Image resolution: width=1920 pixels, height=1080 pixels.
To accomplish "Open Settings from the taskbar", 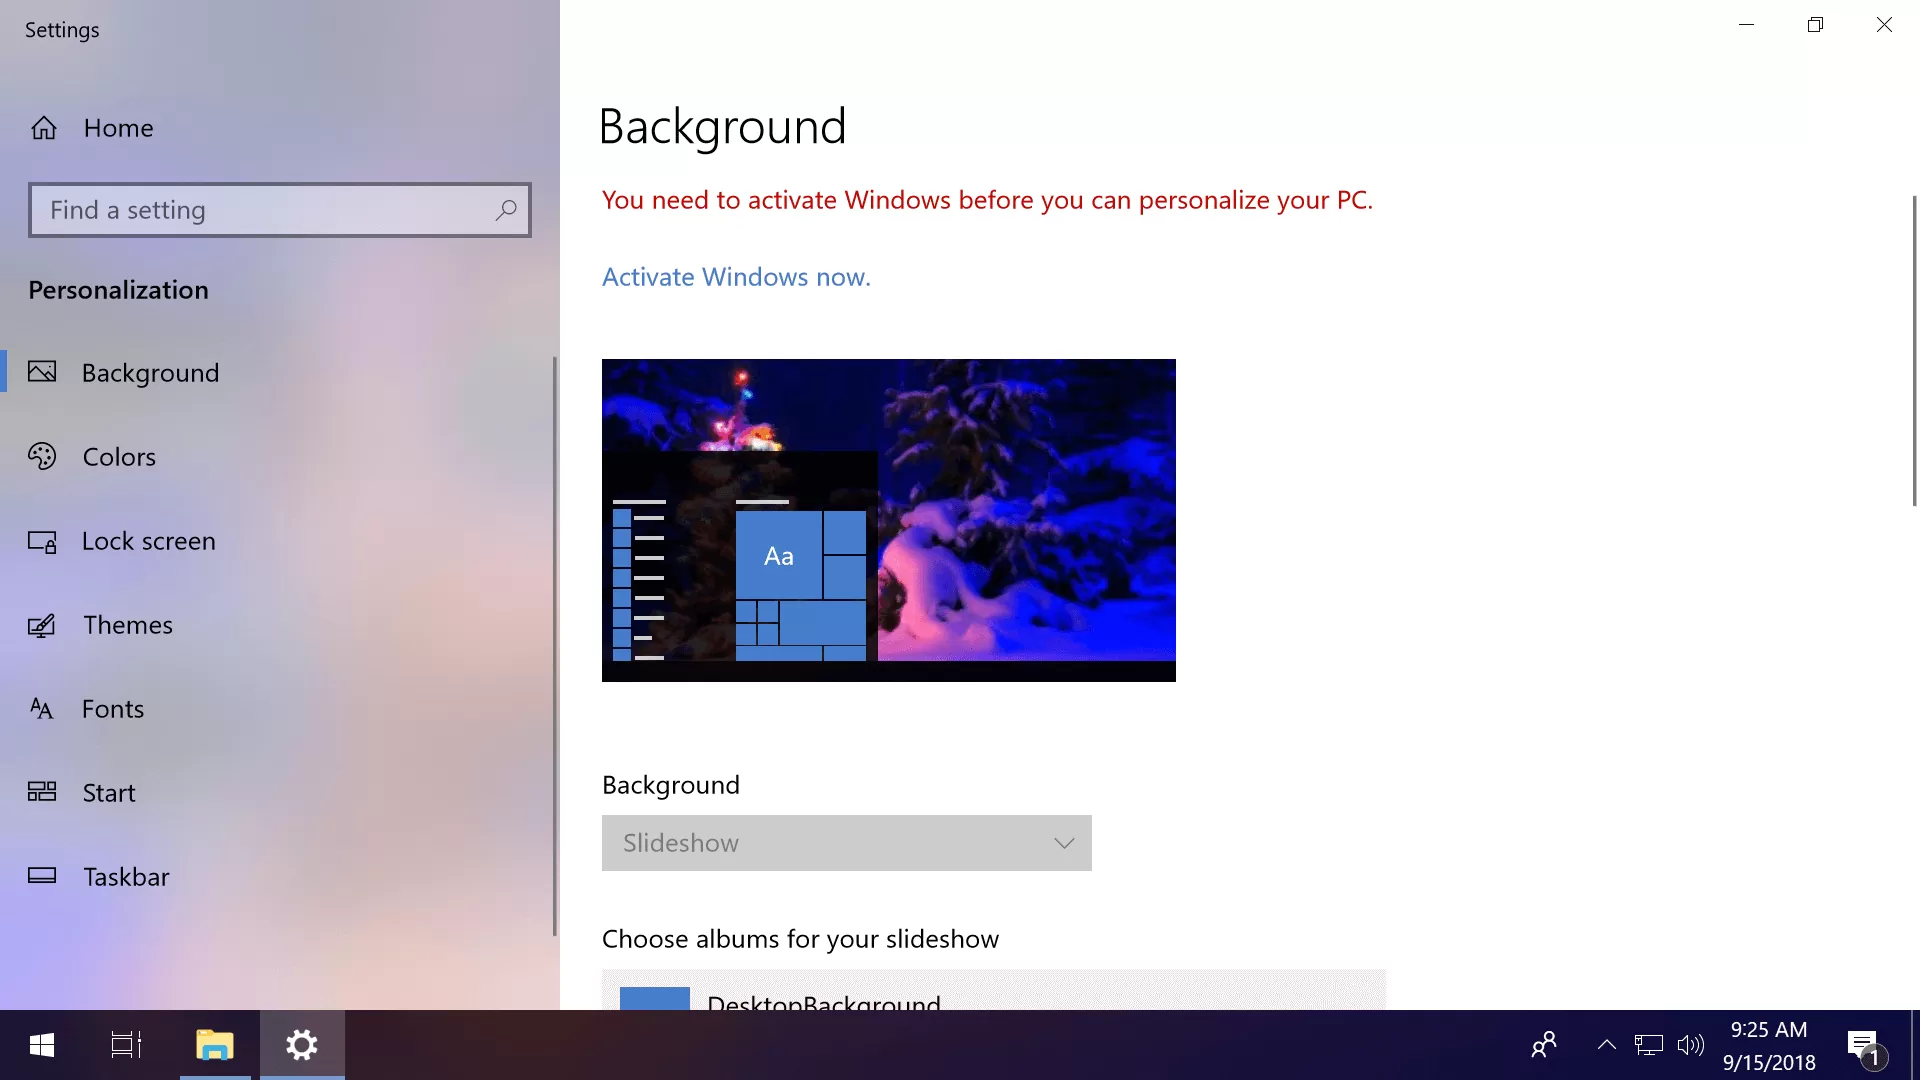I will click(x=301, y=1044).
